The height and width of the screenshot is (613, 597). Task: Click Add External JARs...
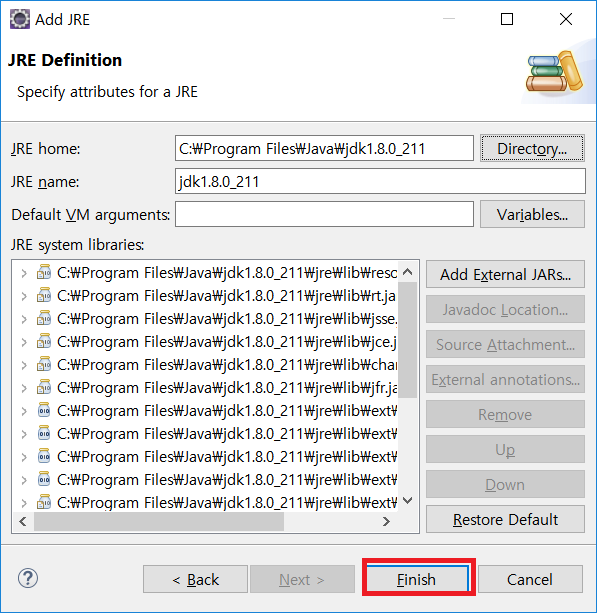pyautogui.click(x=505, y=274)
